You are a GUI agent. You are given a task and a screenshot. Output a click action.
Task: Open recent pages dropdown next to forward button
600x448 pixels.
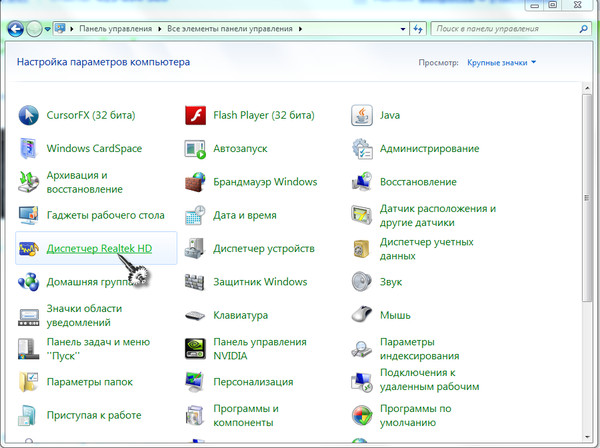tap(47, 29)
